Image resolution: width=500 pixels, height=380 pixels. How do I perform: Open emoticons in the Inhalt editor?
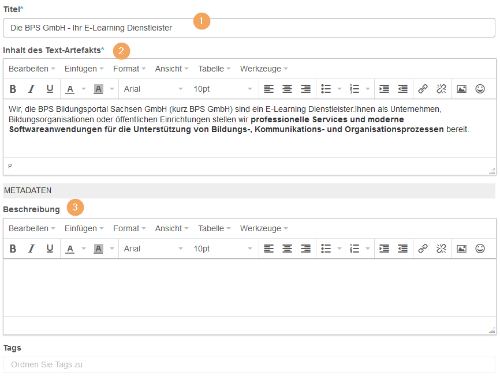coord(480,89)
